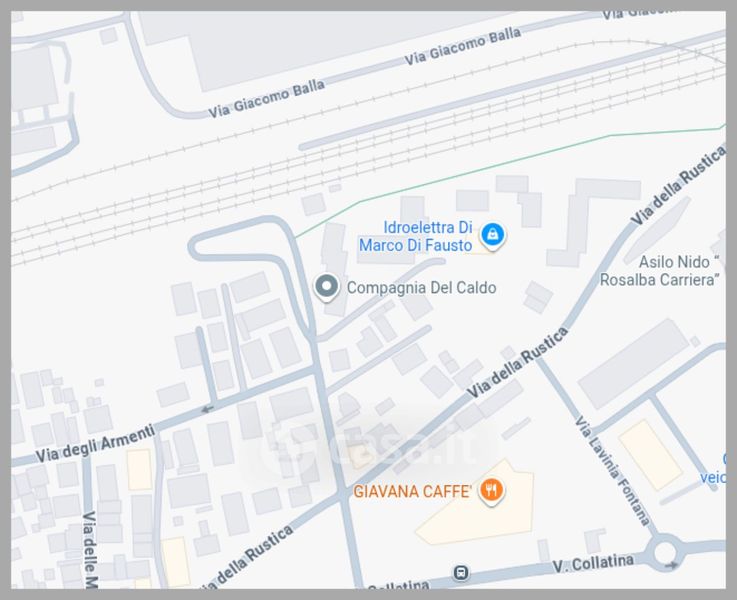The width and height of the screenshot is (737, 600).
Task: Click the V. Collatina street label
Action: coord(593,562)
